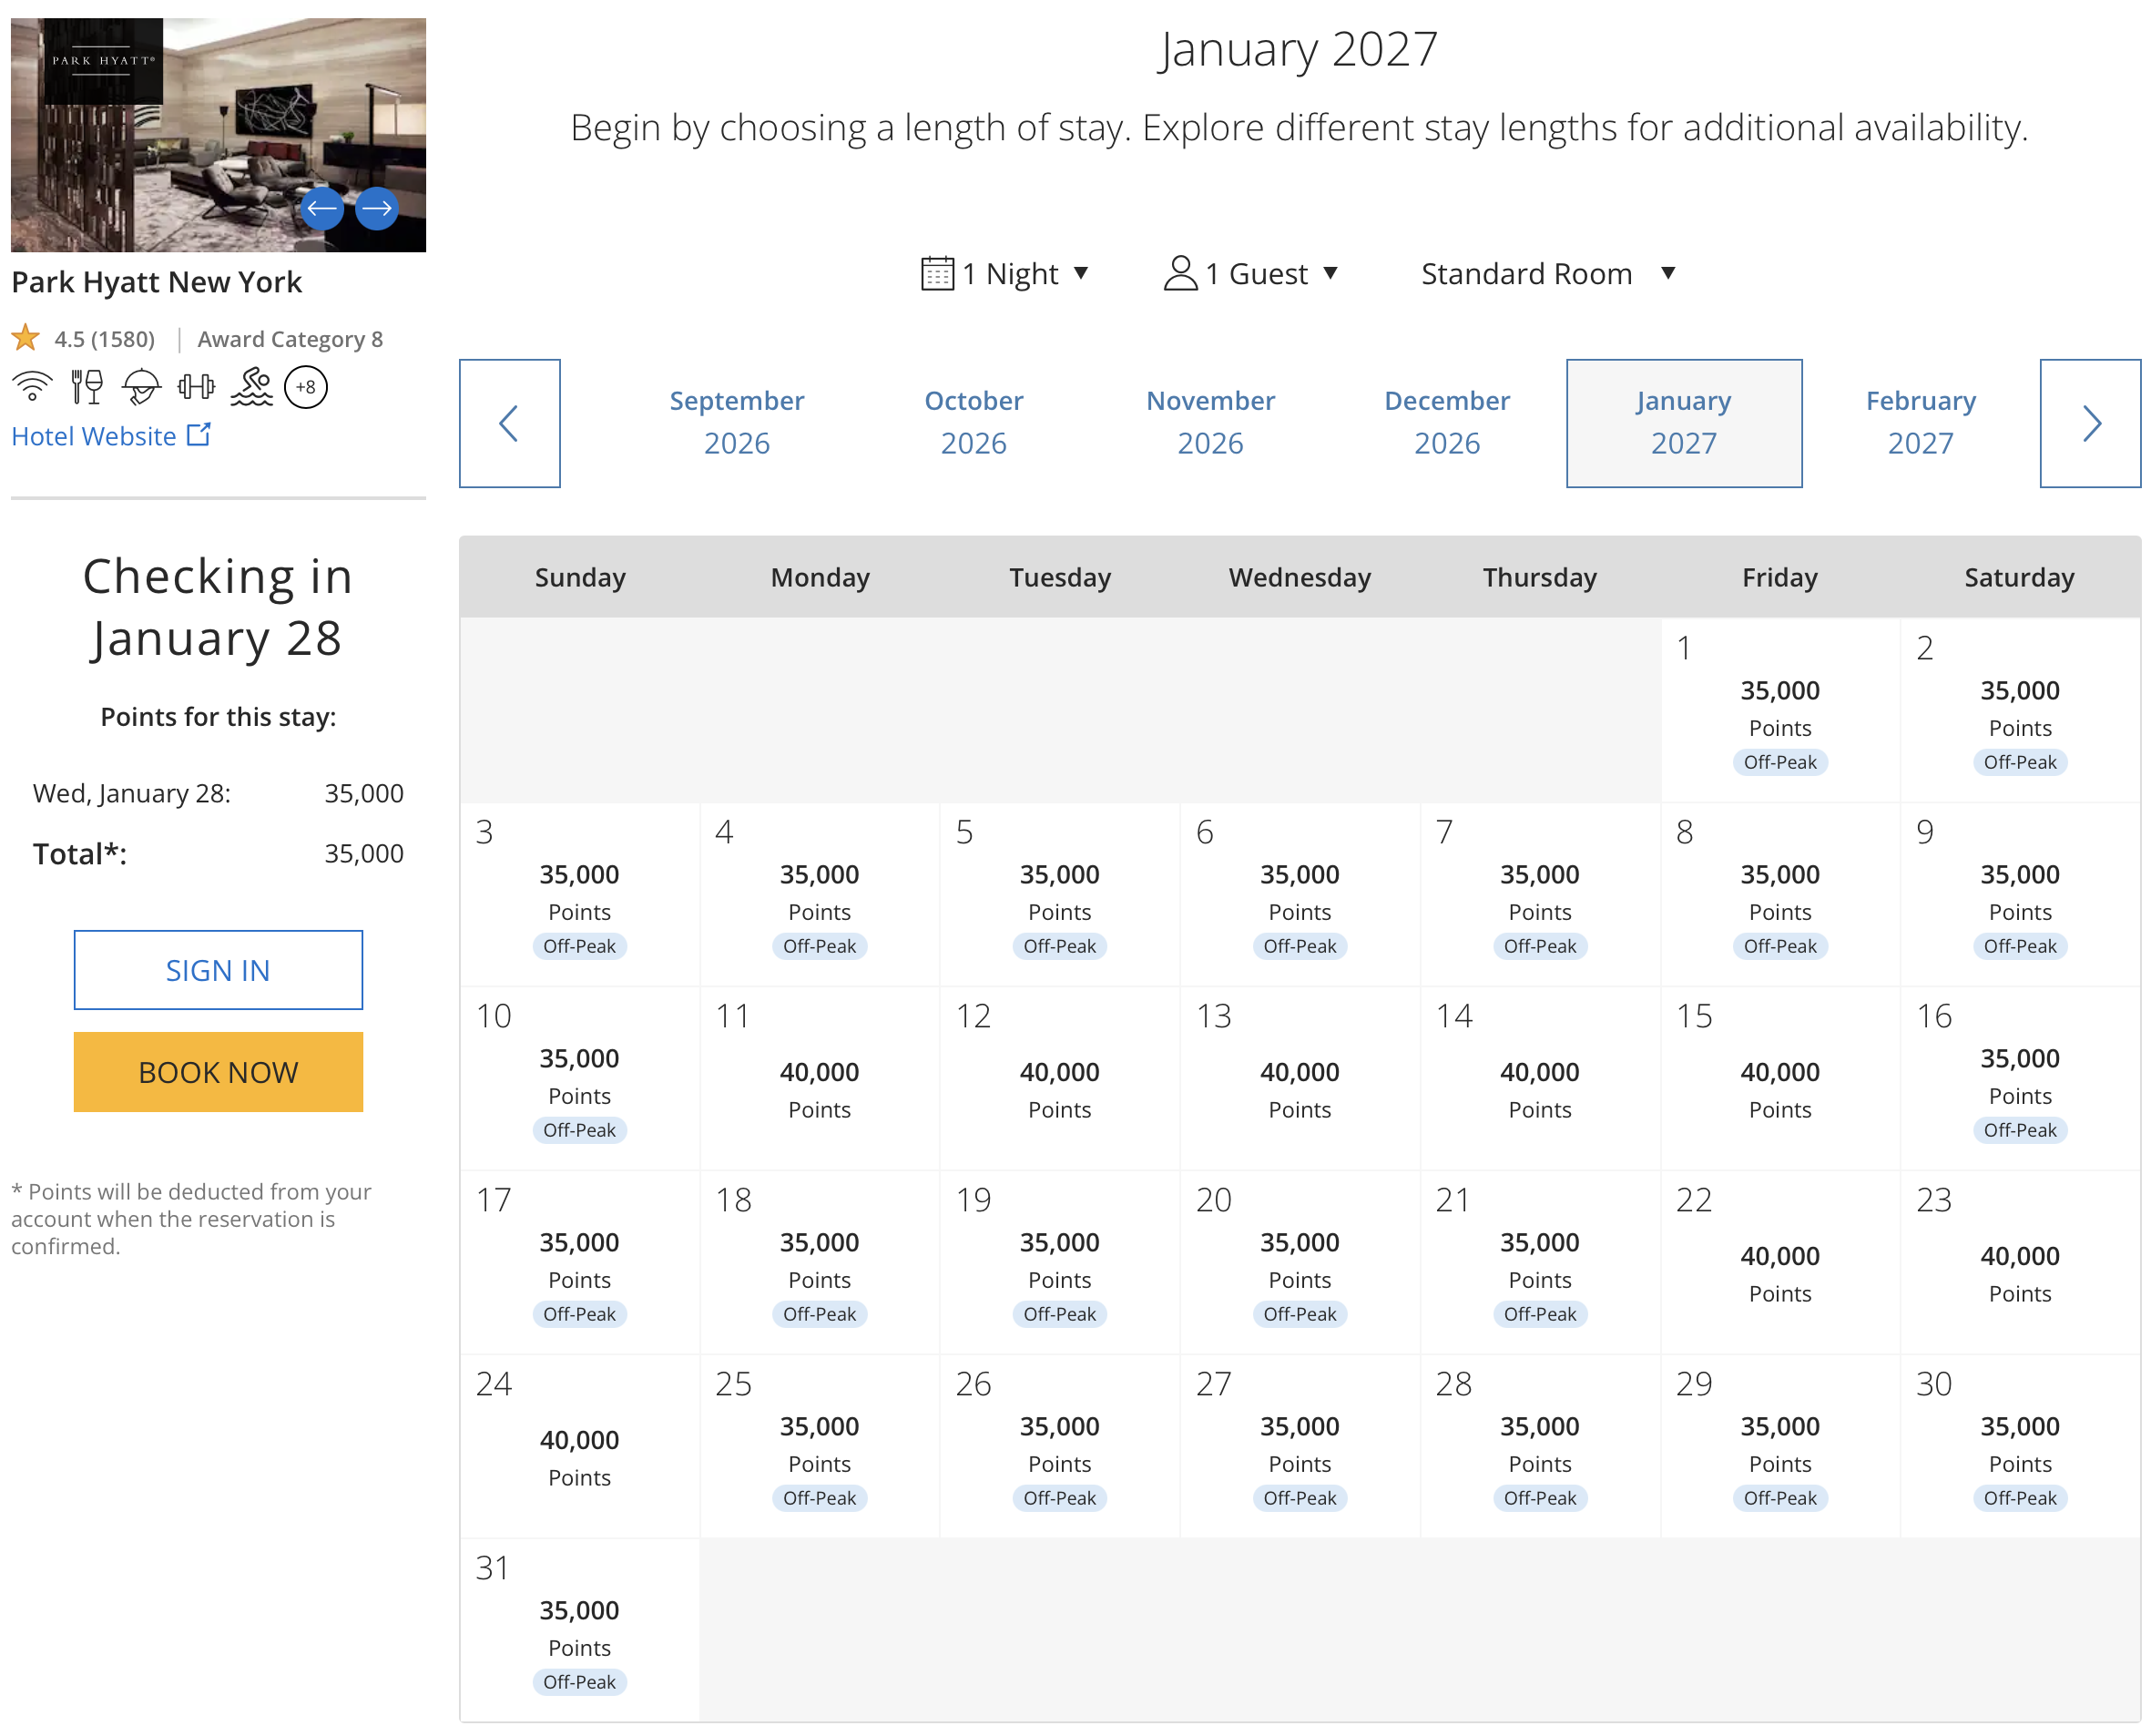The image size is (2151, 1736).
Task: Click the SIGN IN button
Action: pos(218,969)
